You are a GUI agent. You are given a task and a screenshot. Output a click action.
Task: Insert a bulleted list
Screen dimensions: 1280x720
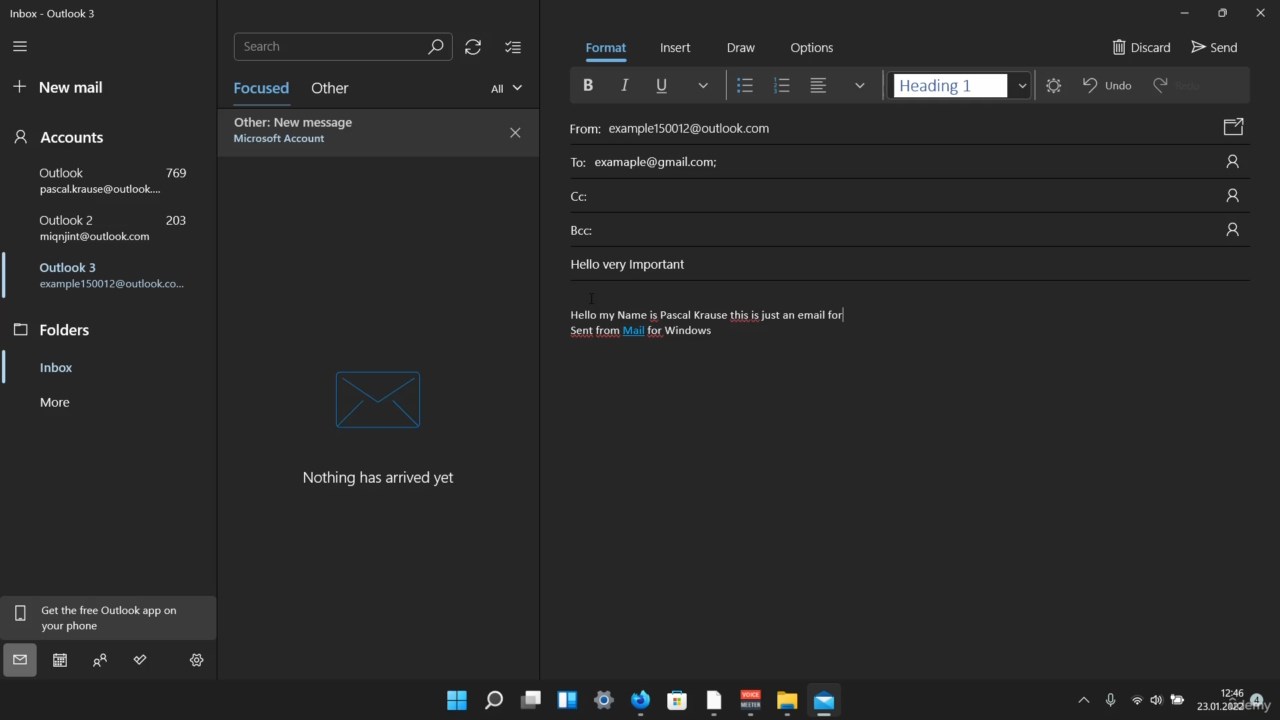click(x=745, y=86)
